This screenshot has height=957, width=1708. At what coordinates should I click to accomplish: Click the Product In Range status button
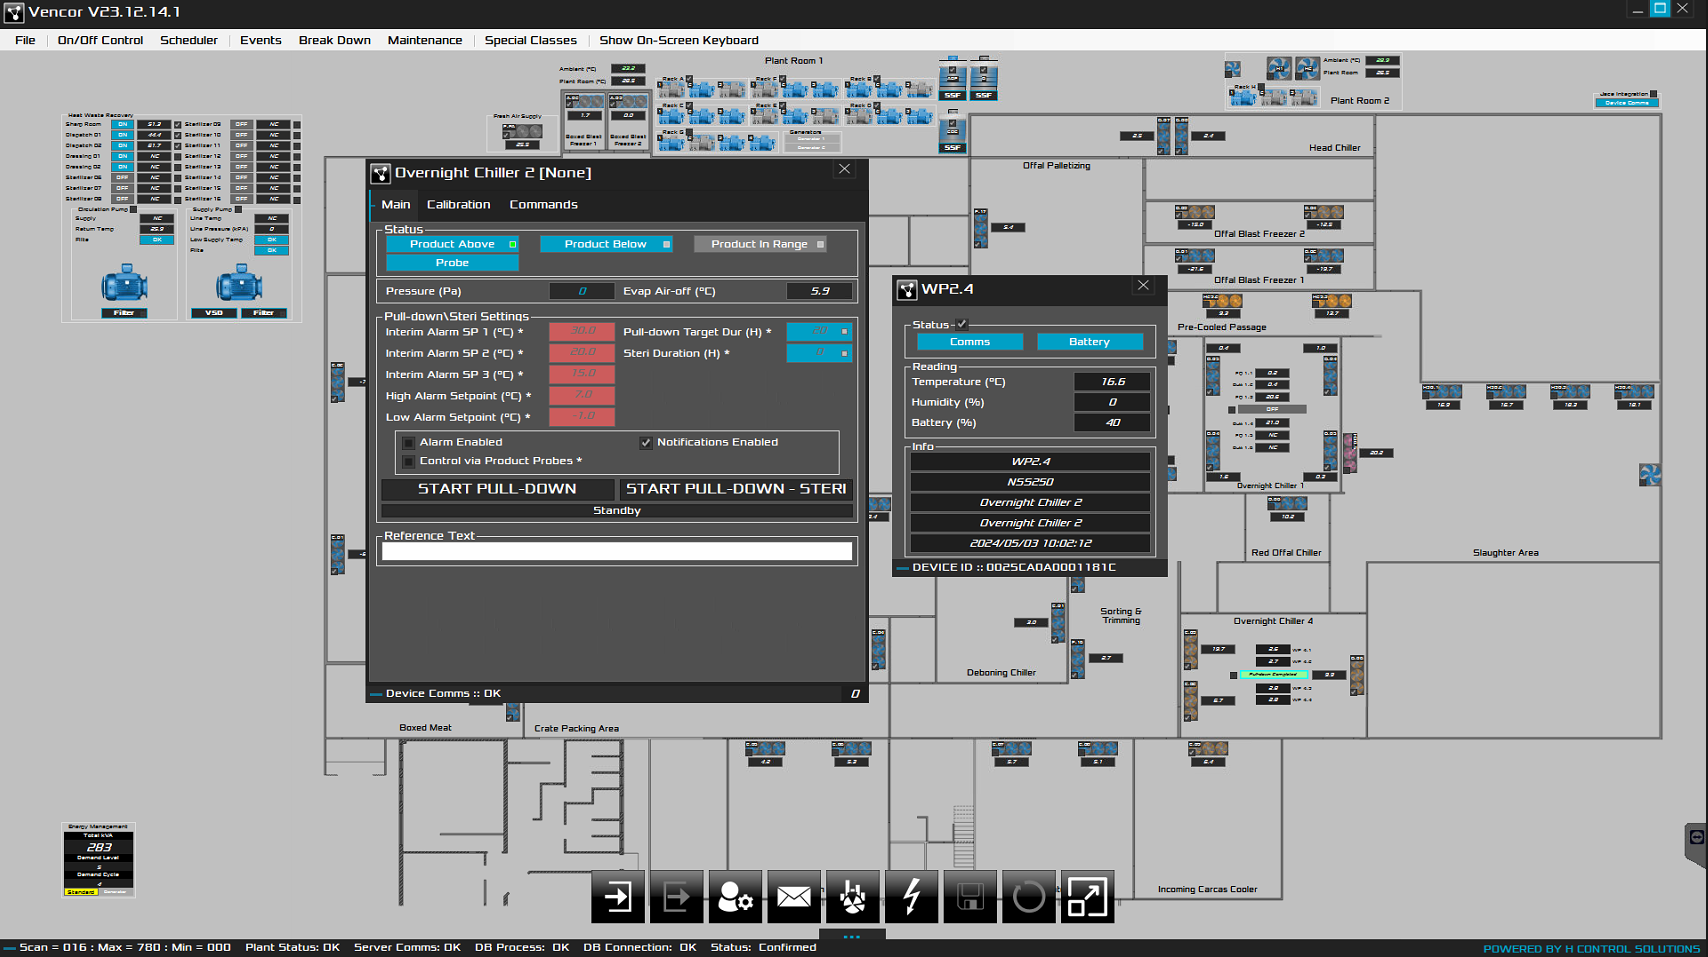point(760,244)
